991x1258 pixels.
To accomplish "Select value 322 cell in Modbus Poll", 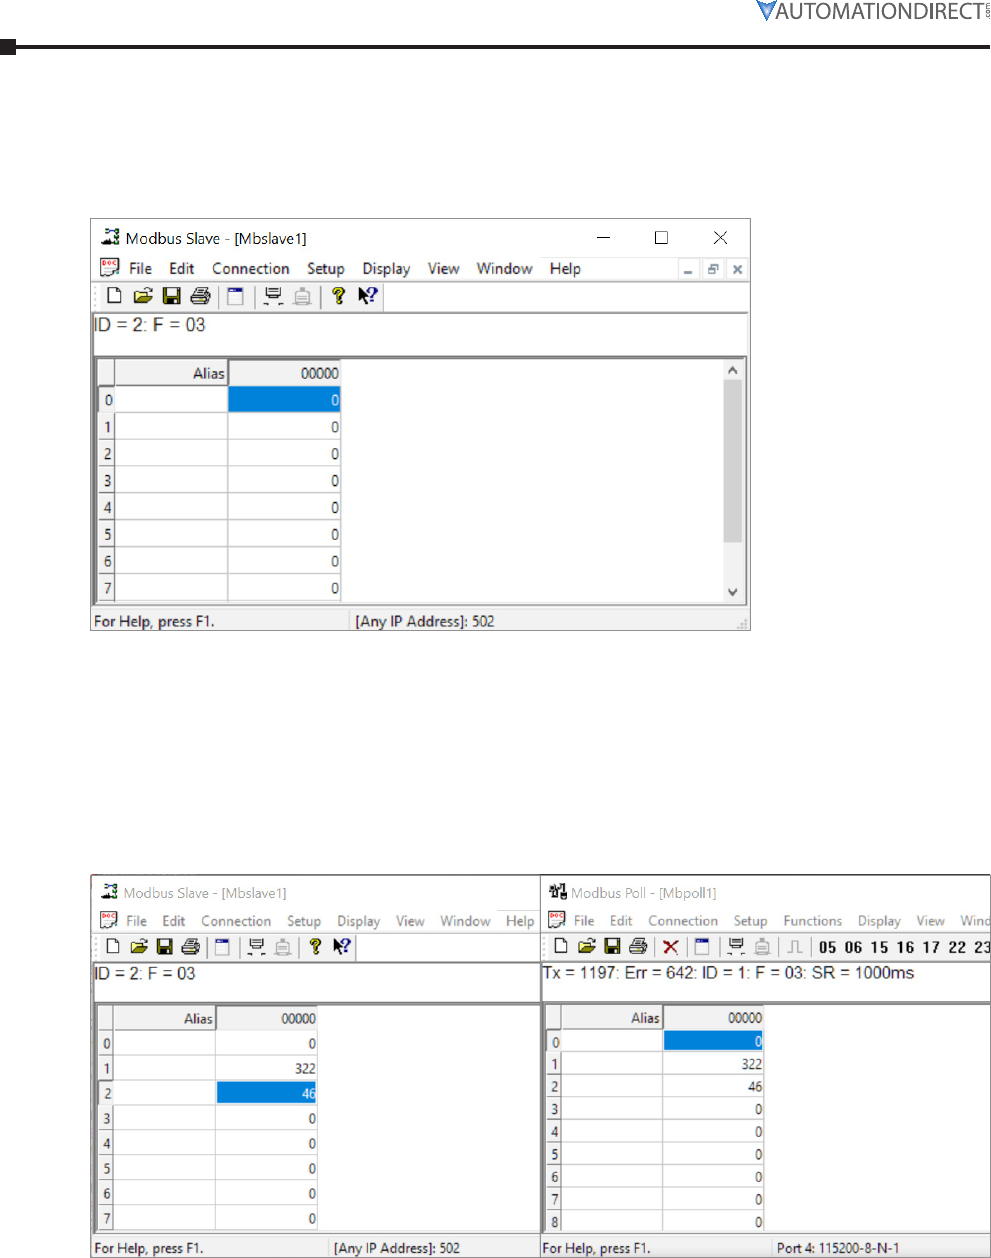I will [x=713, y=1064].
